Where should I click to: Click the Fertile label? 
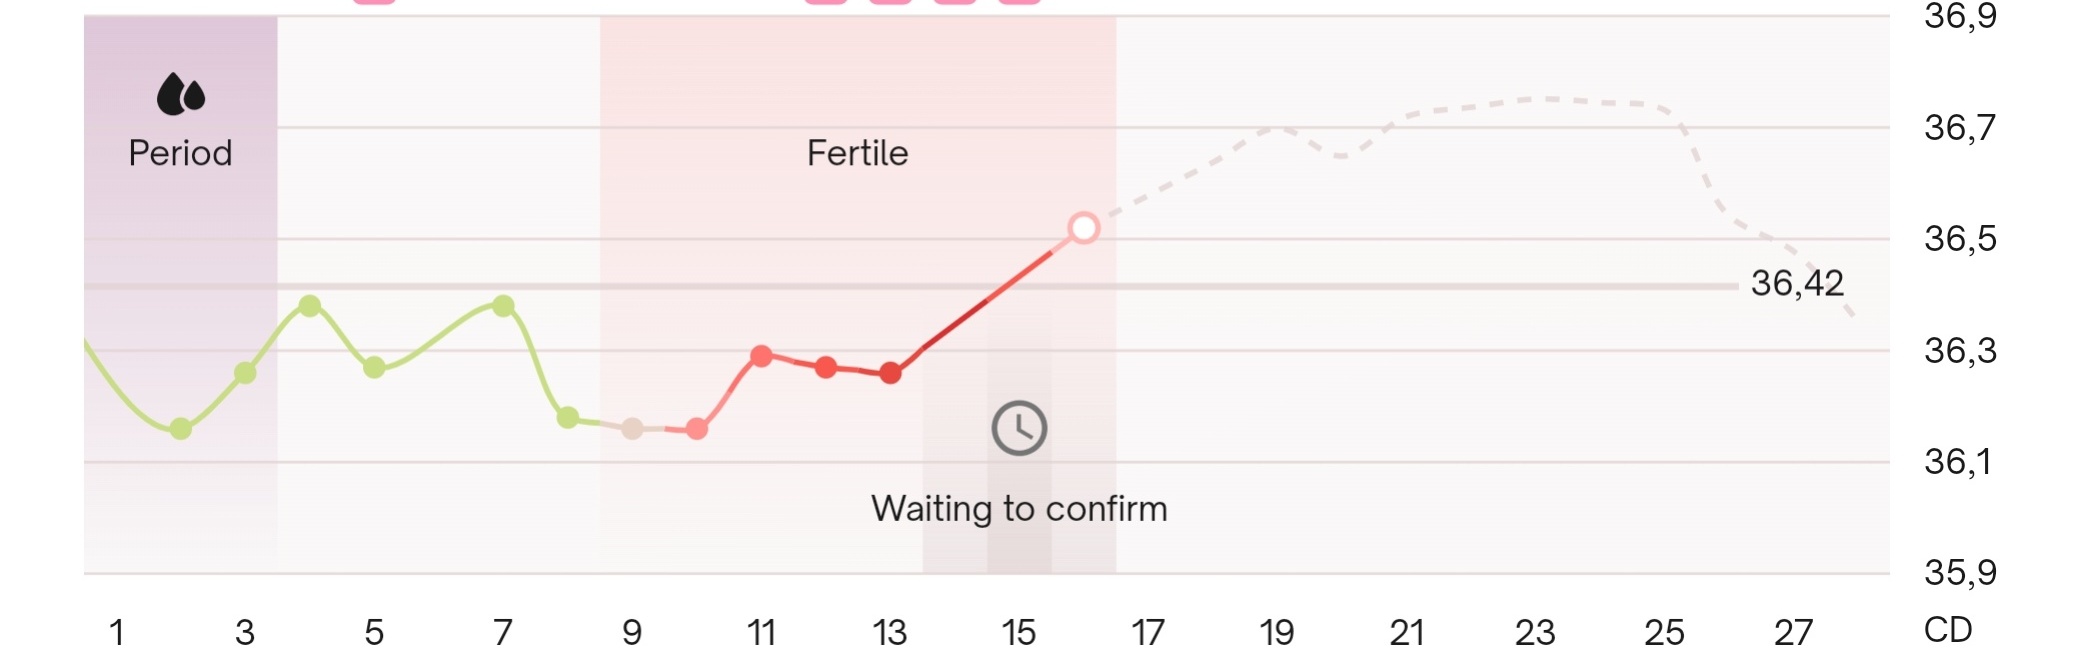click(x=857, y=153)
